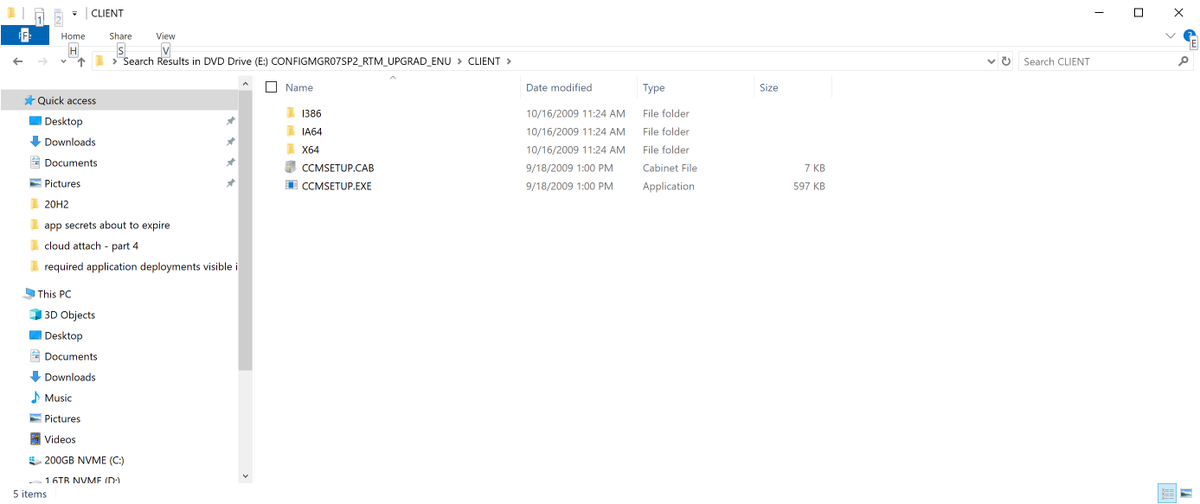The height and width of the screenshot is (504, 1200).
Task: Click the Downloads icon under This PC
Action: point(36,377)
